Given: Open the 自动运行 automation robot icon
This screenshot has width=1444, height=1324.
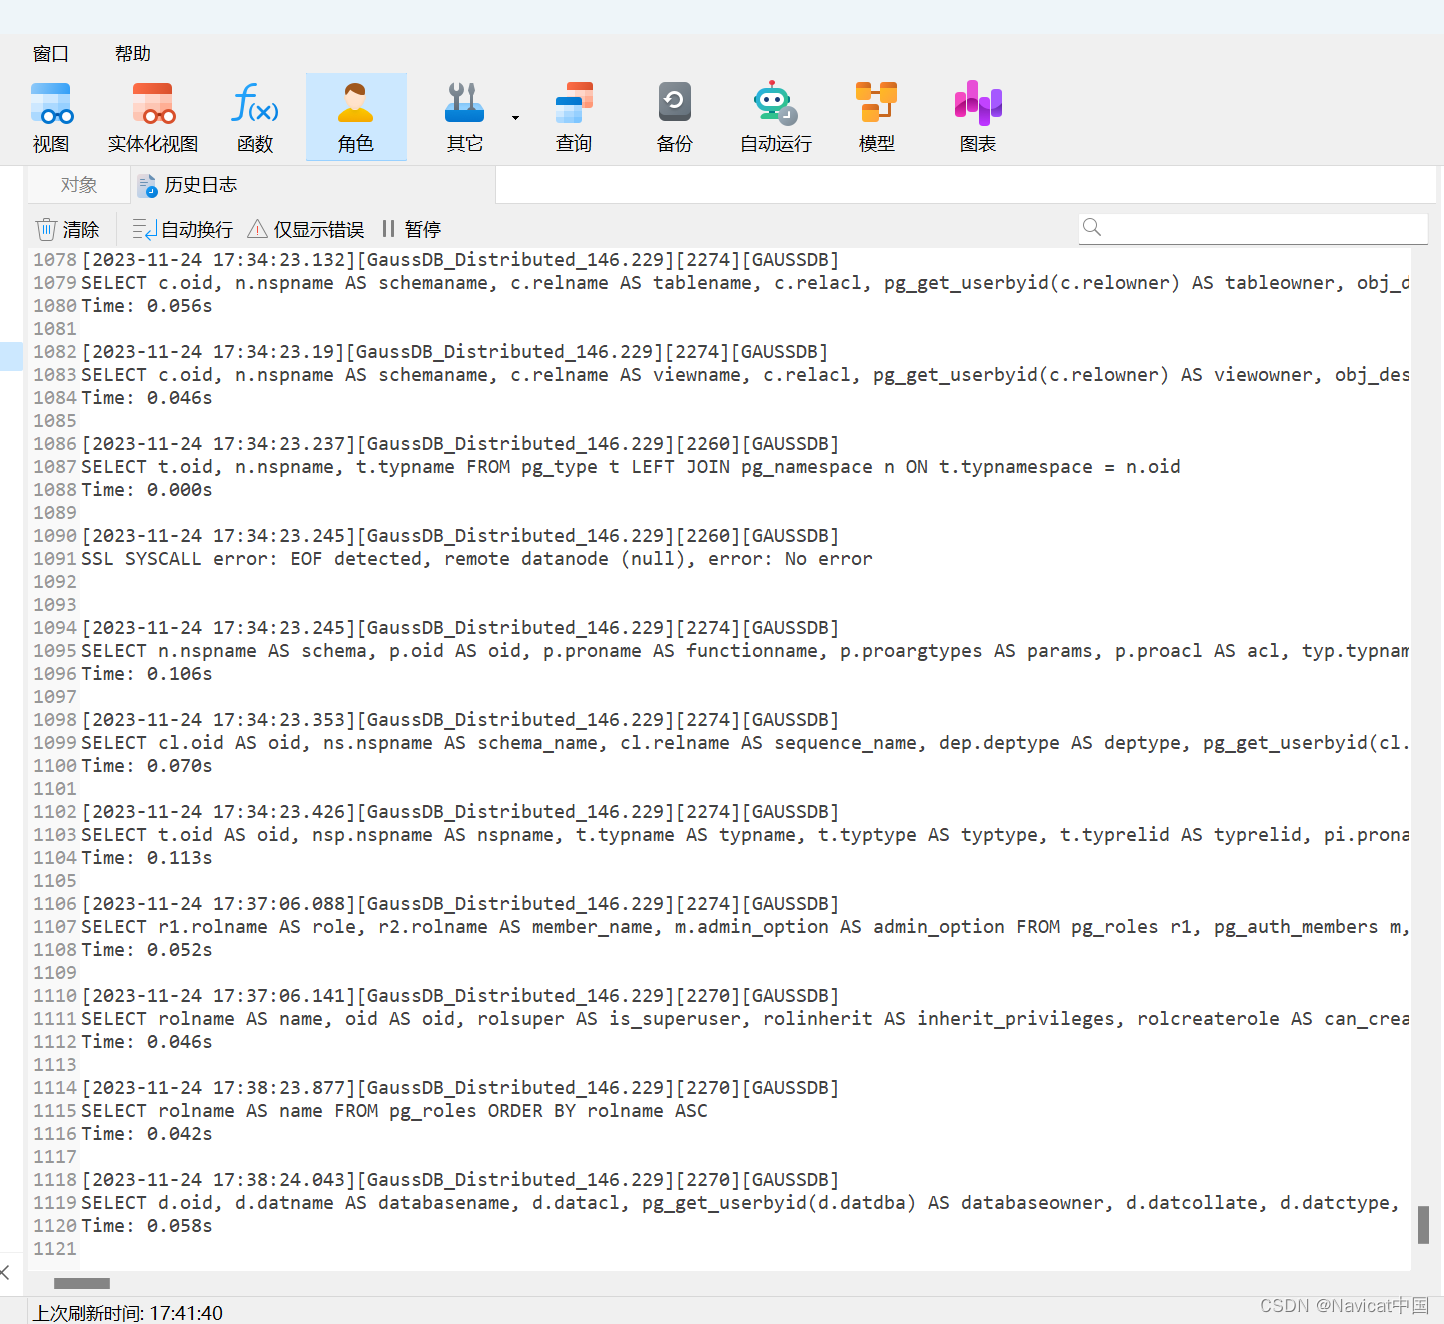Looking at the screenshot, I should [776, 117].
